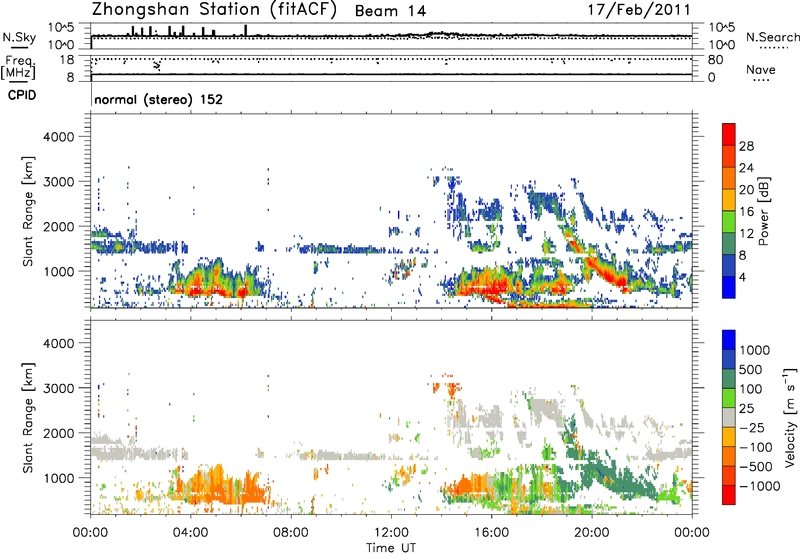
Task: Select the '-1000' label on the Velocity colorbar
Action: tap(760, 486)
